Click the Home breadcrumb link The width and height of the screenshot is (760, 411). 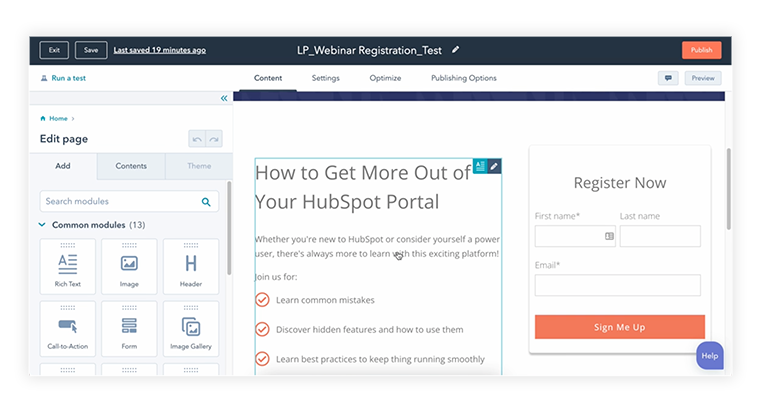[58, 118]
